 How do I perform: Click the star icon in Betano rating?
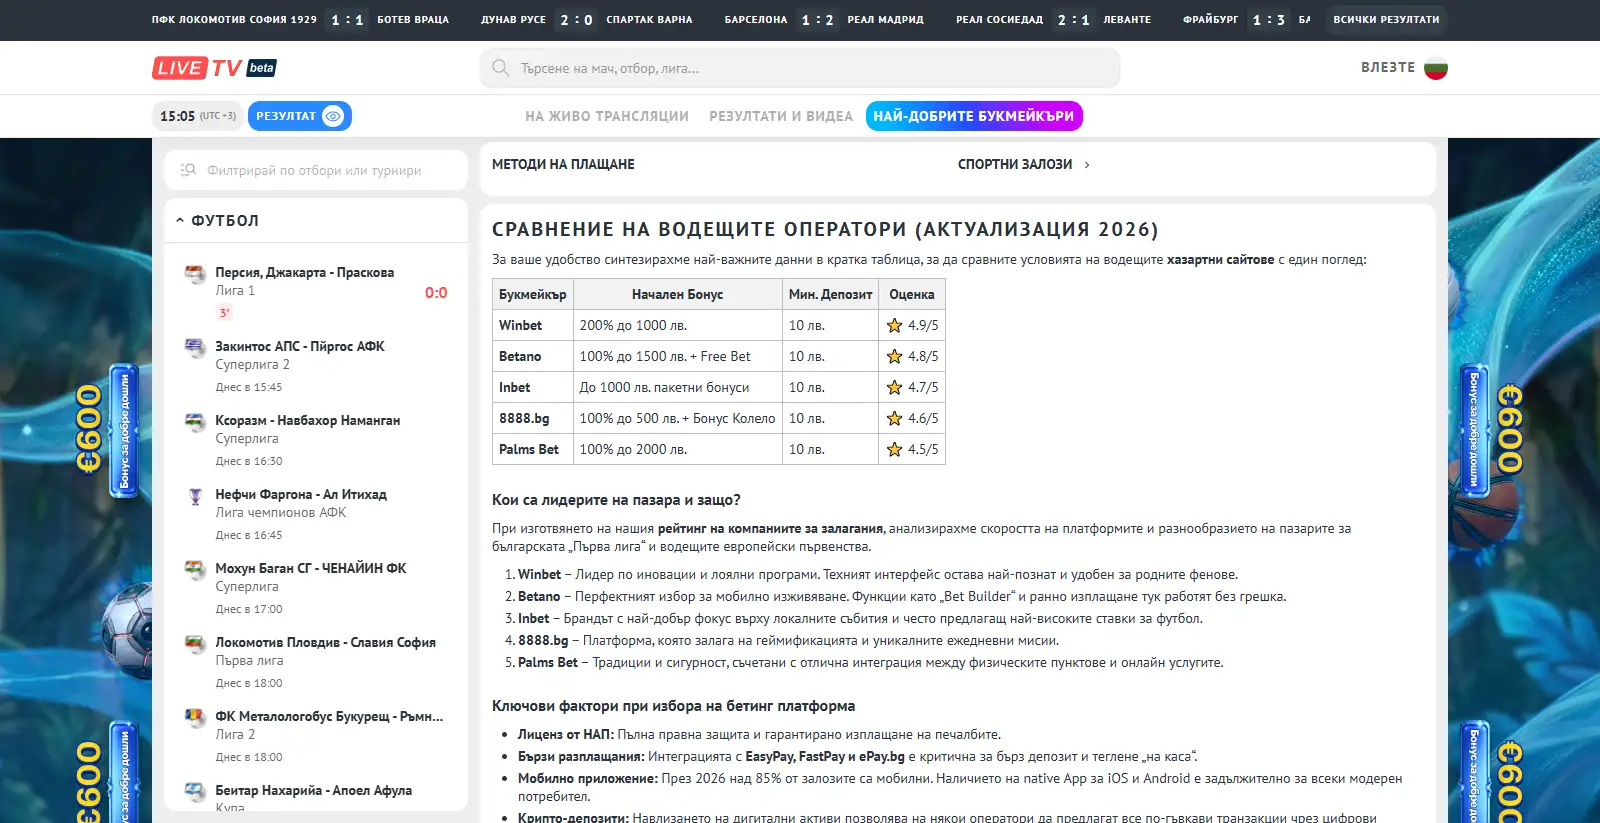click(895, 356)
